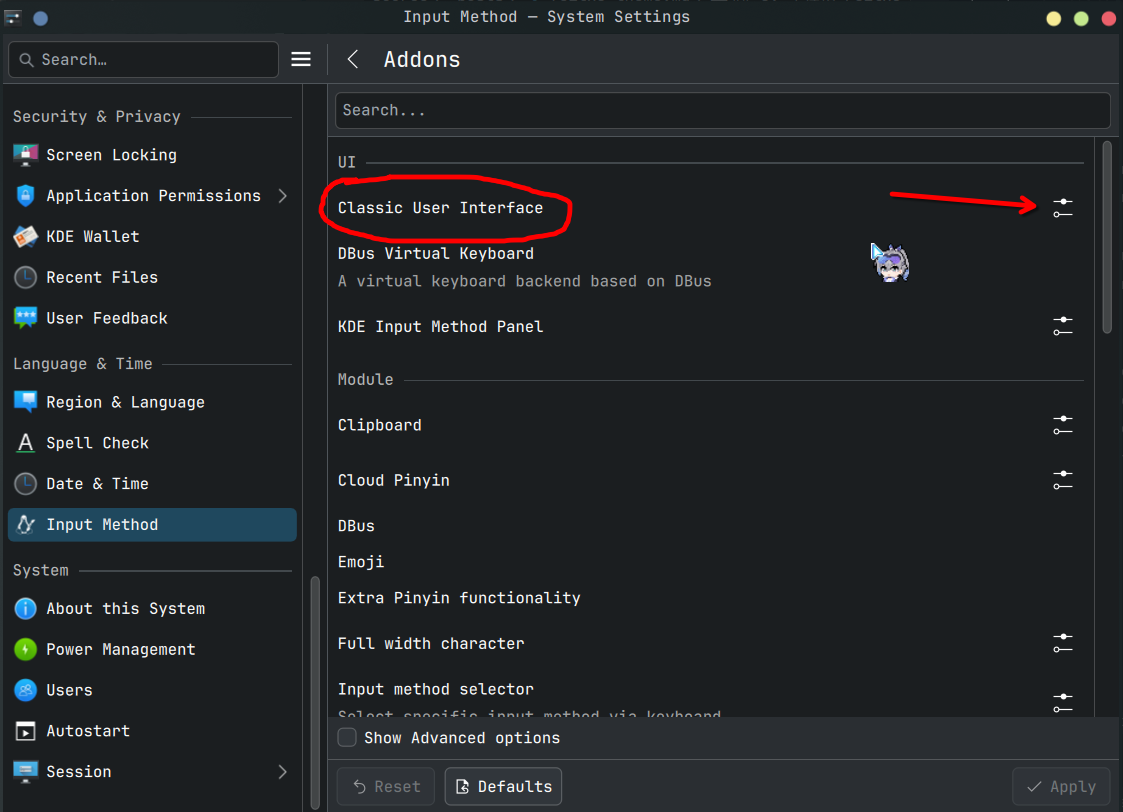Open Screen Locking settings

[x=111, y=155]
